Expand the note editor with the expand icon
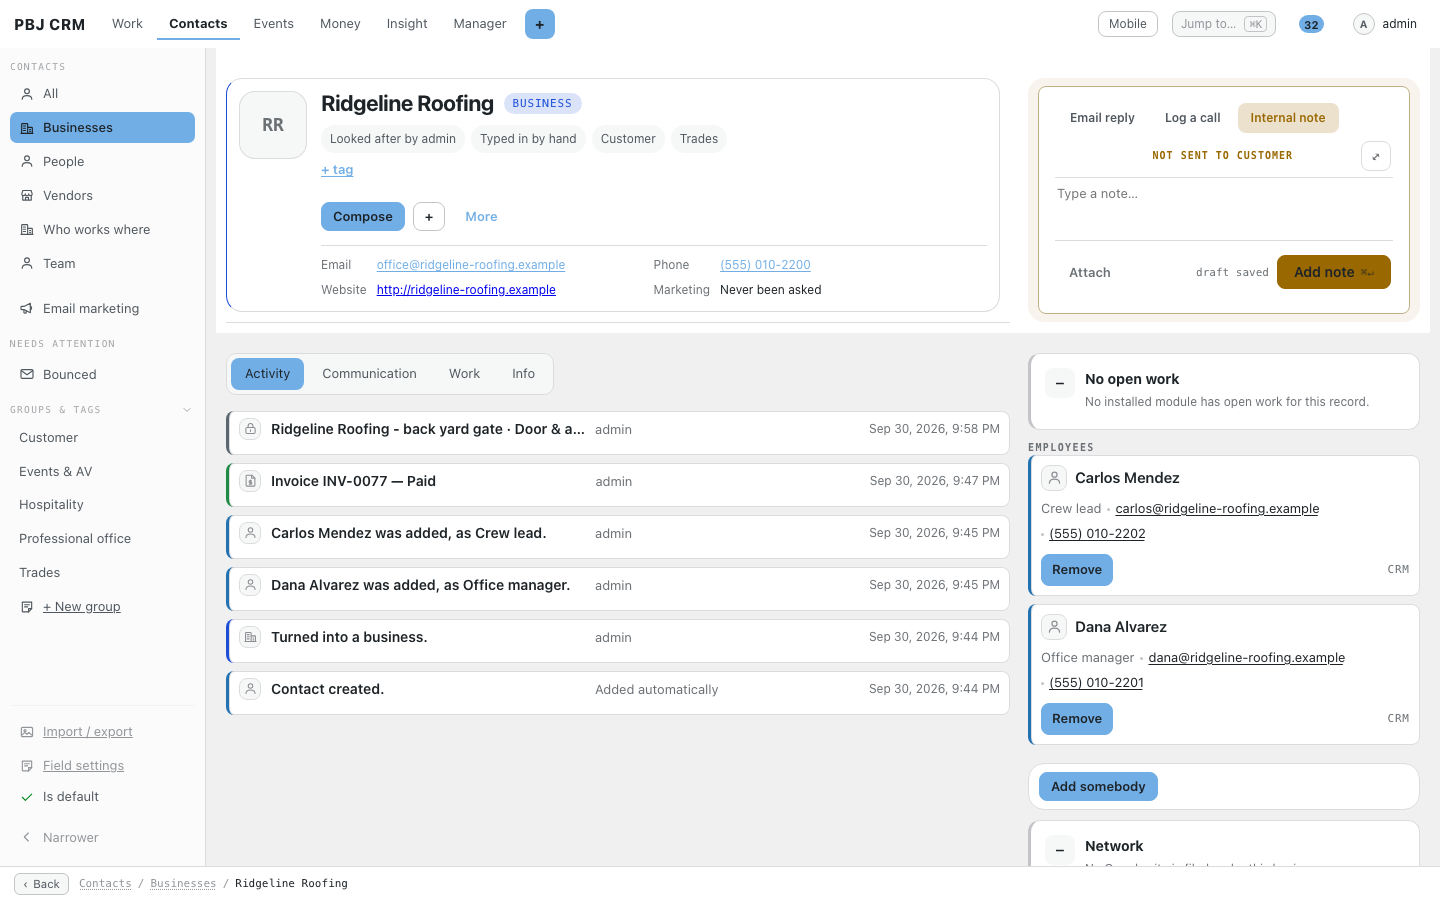This screenshot has width=1440, height=900. (x=1376, y=156)
